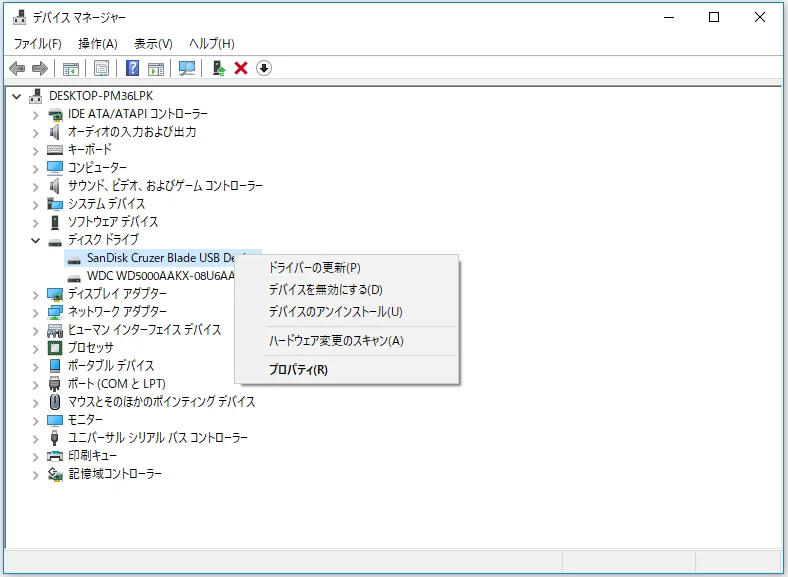Click the blue Help toolbar icon
The height and width of the screenshot is (577, 788).
coord(131,68)
